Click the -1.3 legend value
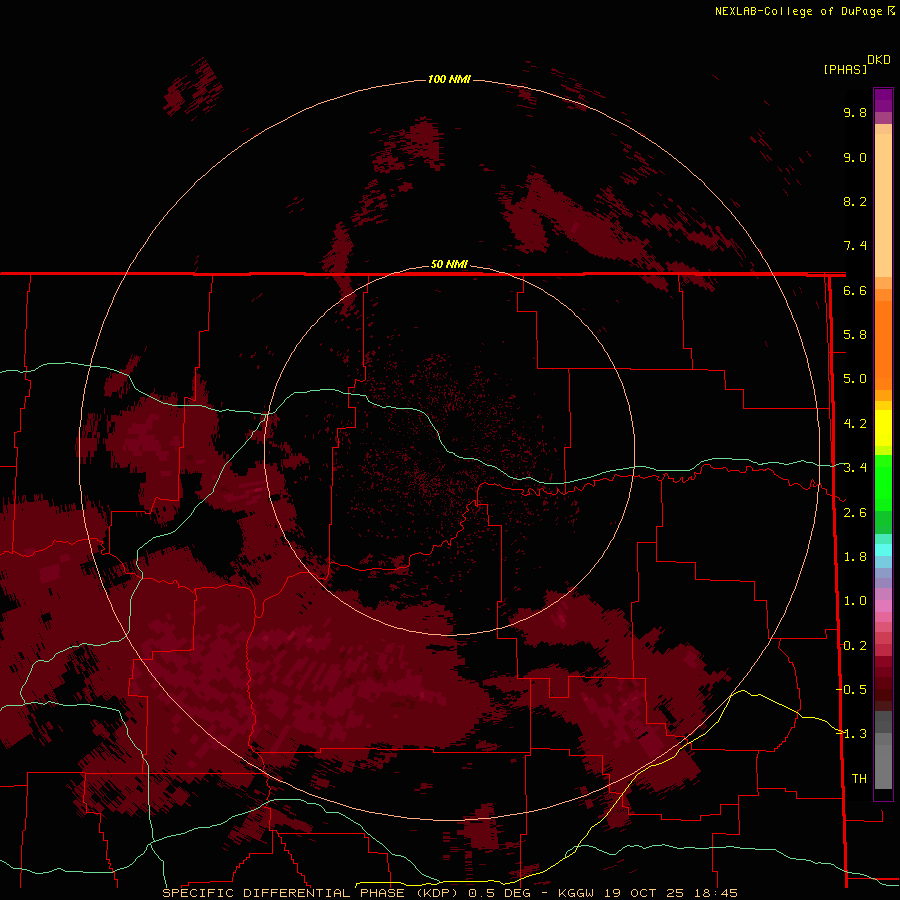Screen dimensions: 900x900 pos(852,734)
